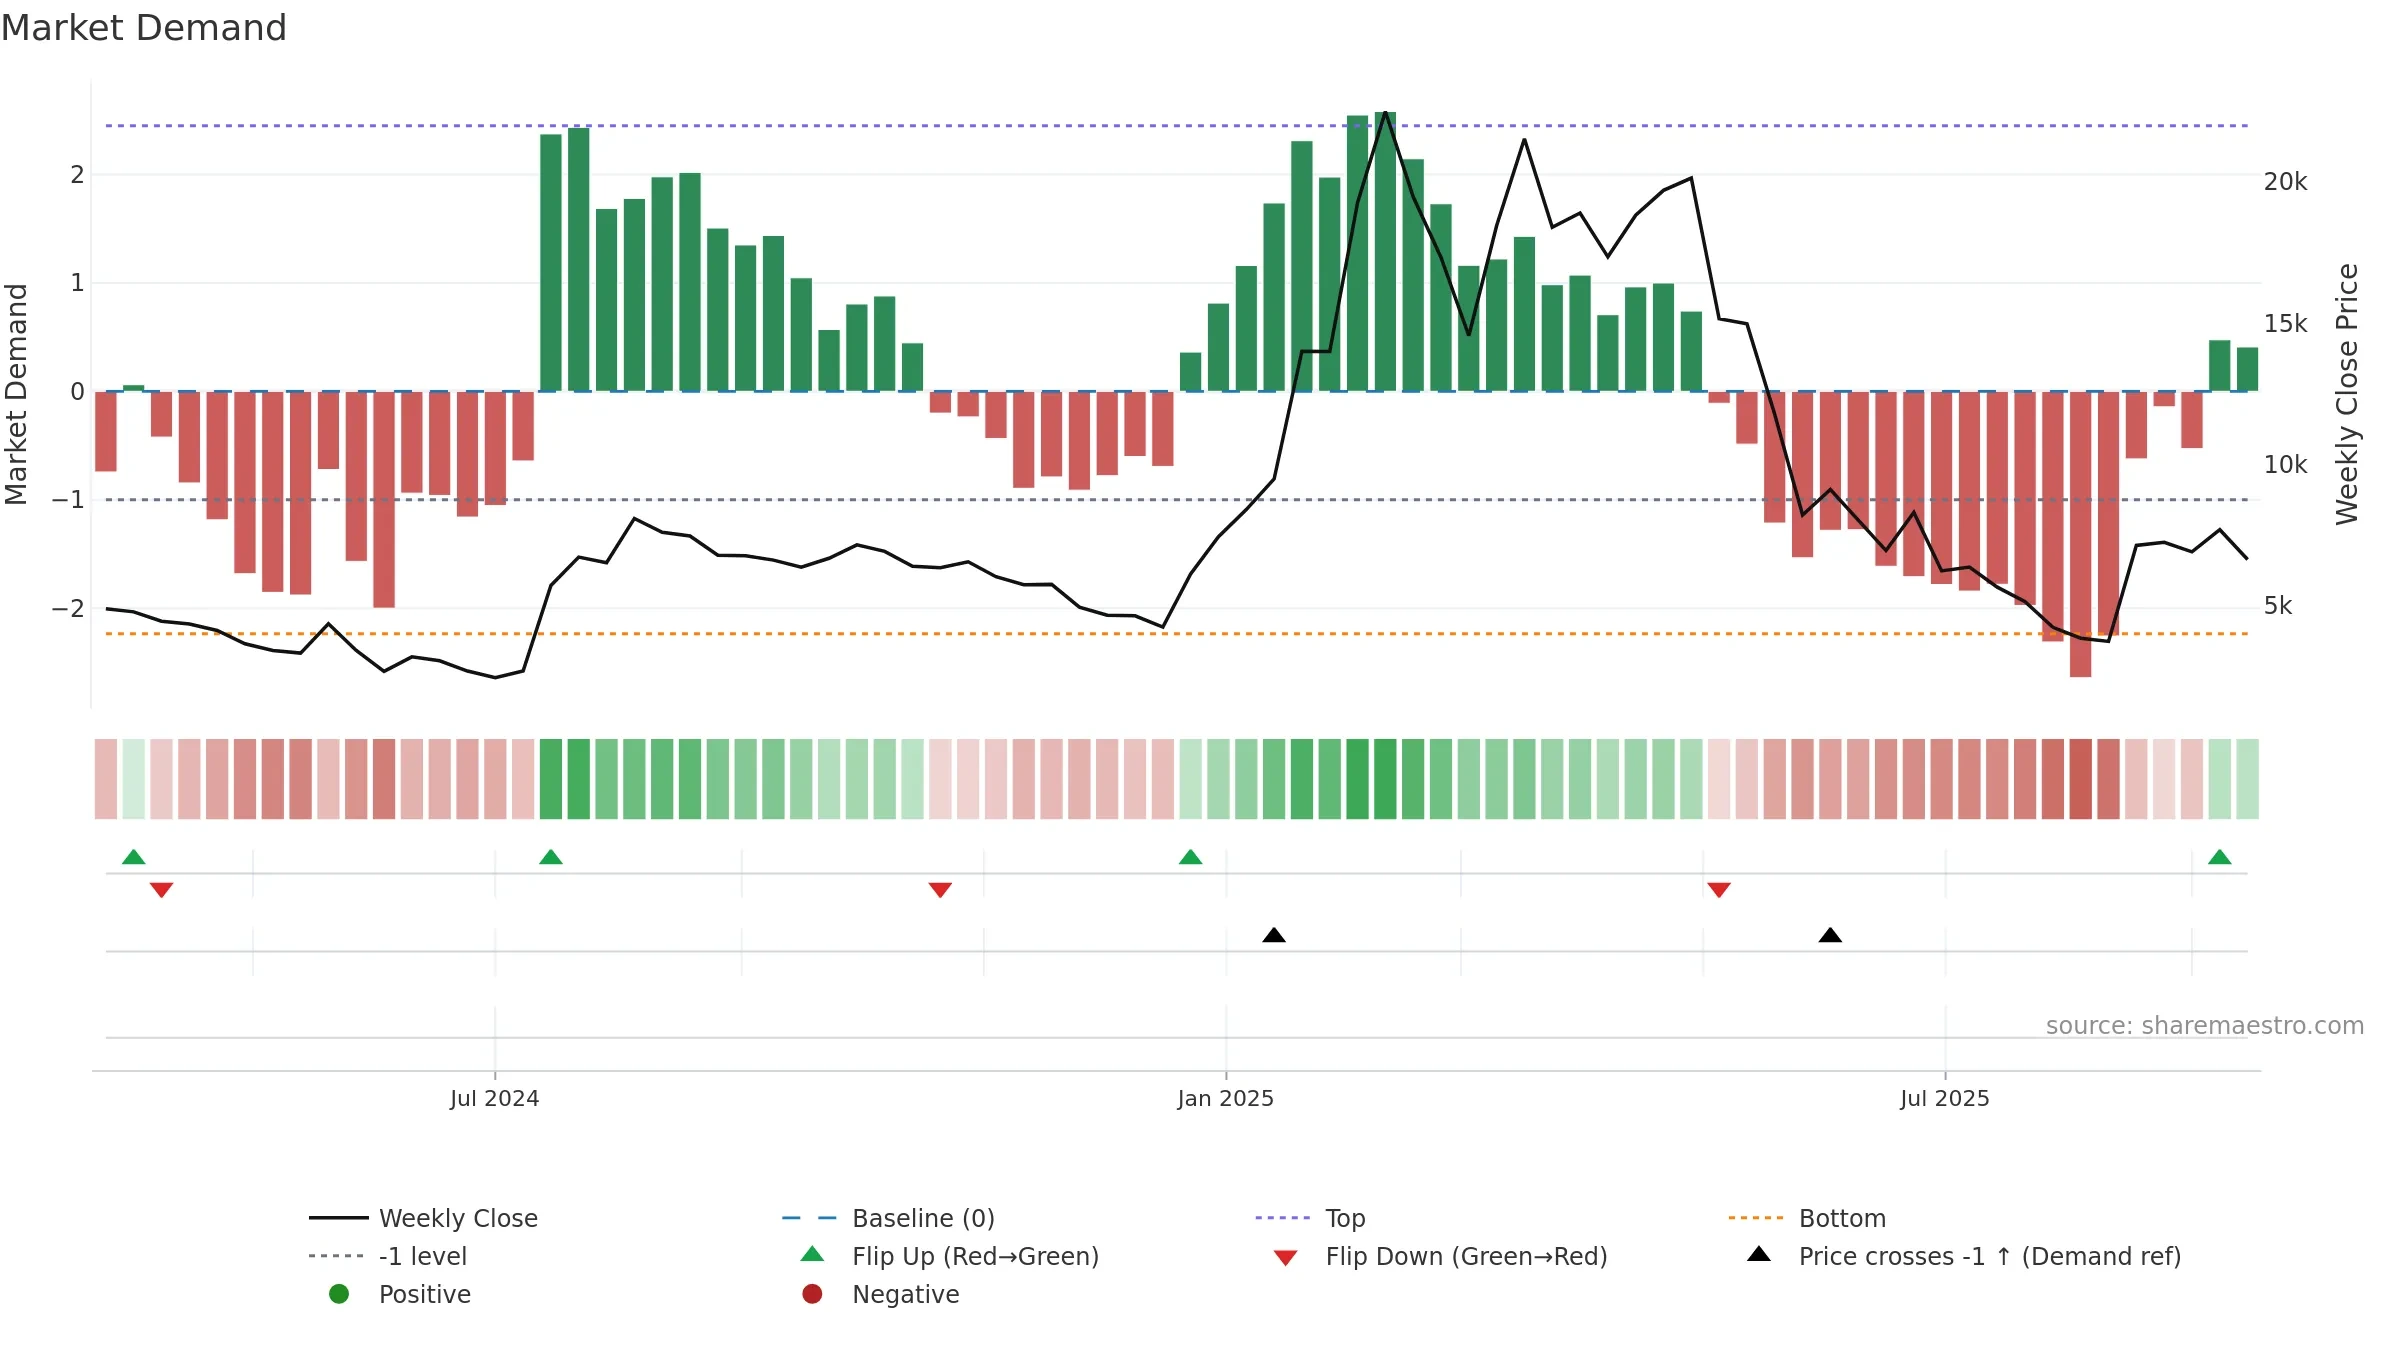Click the Jul 2025 axis label
Viewport: 2400px width, 1350px height.
coord(1945,1099)
